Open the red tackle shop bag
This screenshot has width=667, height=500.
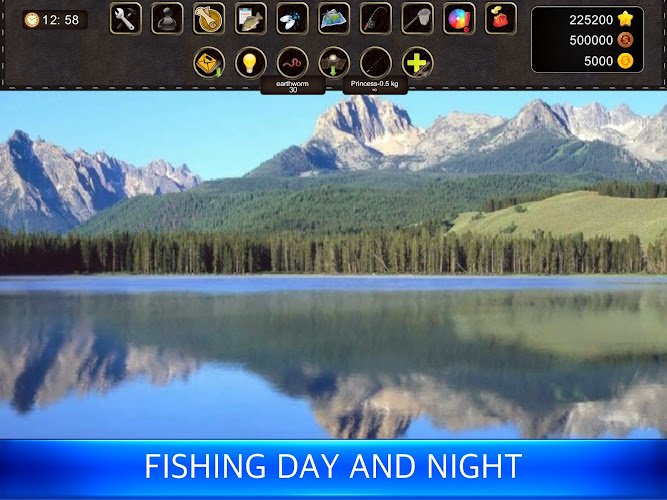pyautogui.click(x=501, y=19)
